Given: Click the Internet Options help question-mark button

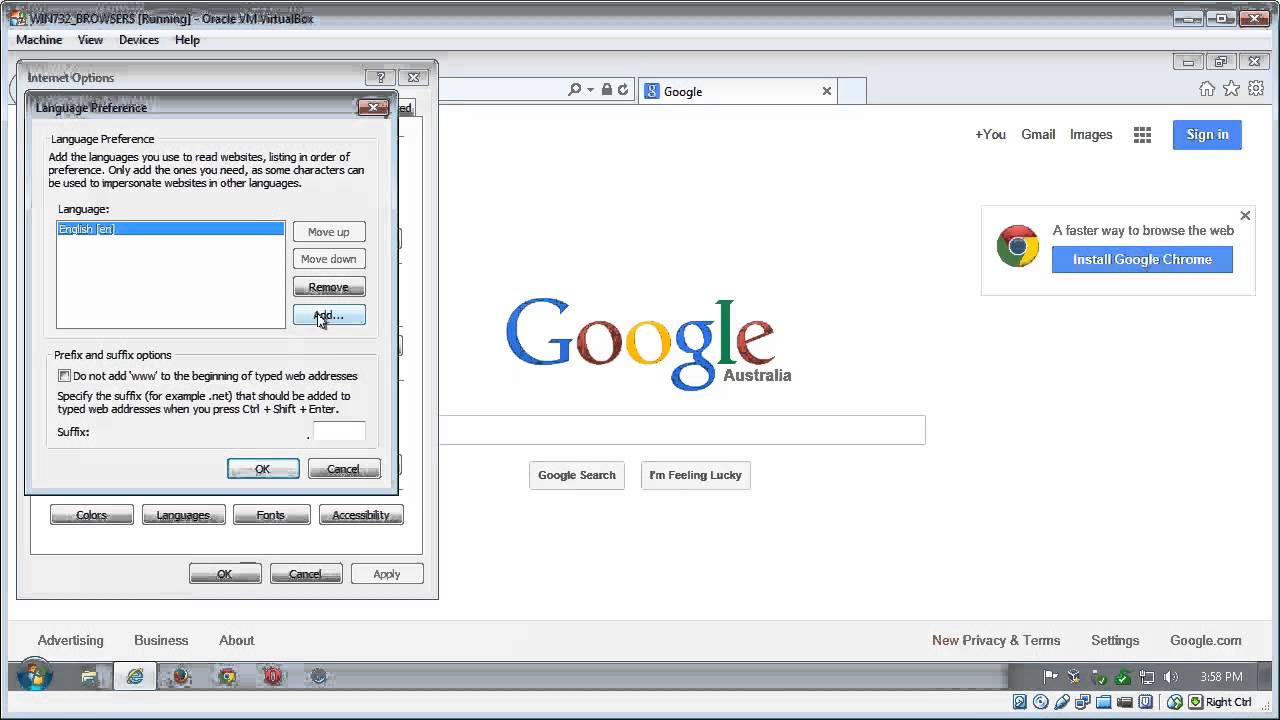Looking at the screenshot, I should [380, 77].
